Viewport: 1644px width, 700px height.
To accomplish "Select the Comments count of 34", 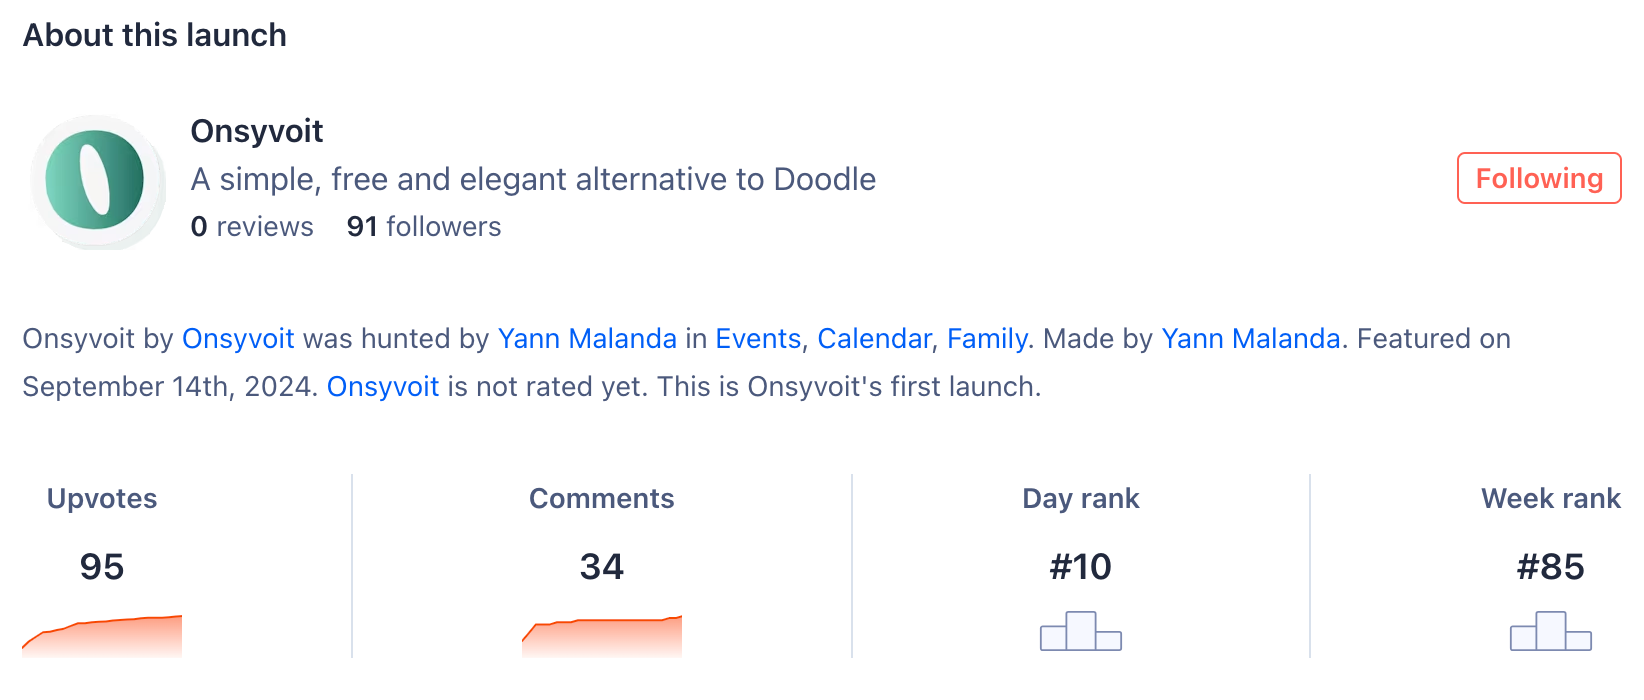I will 602,567.
